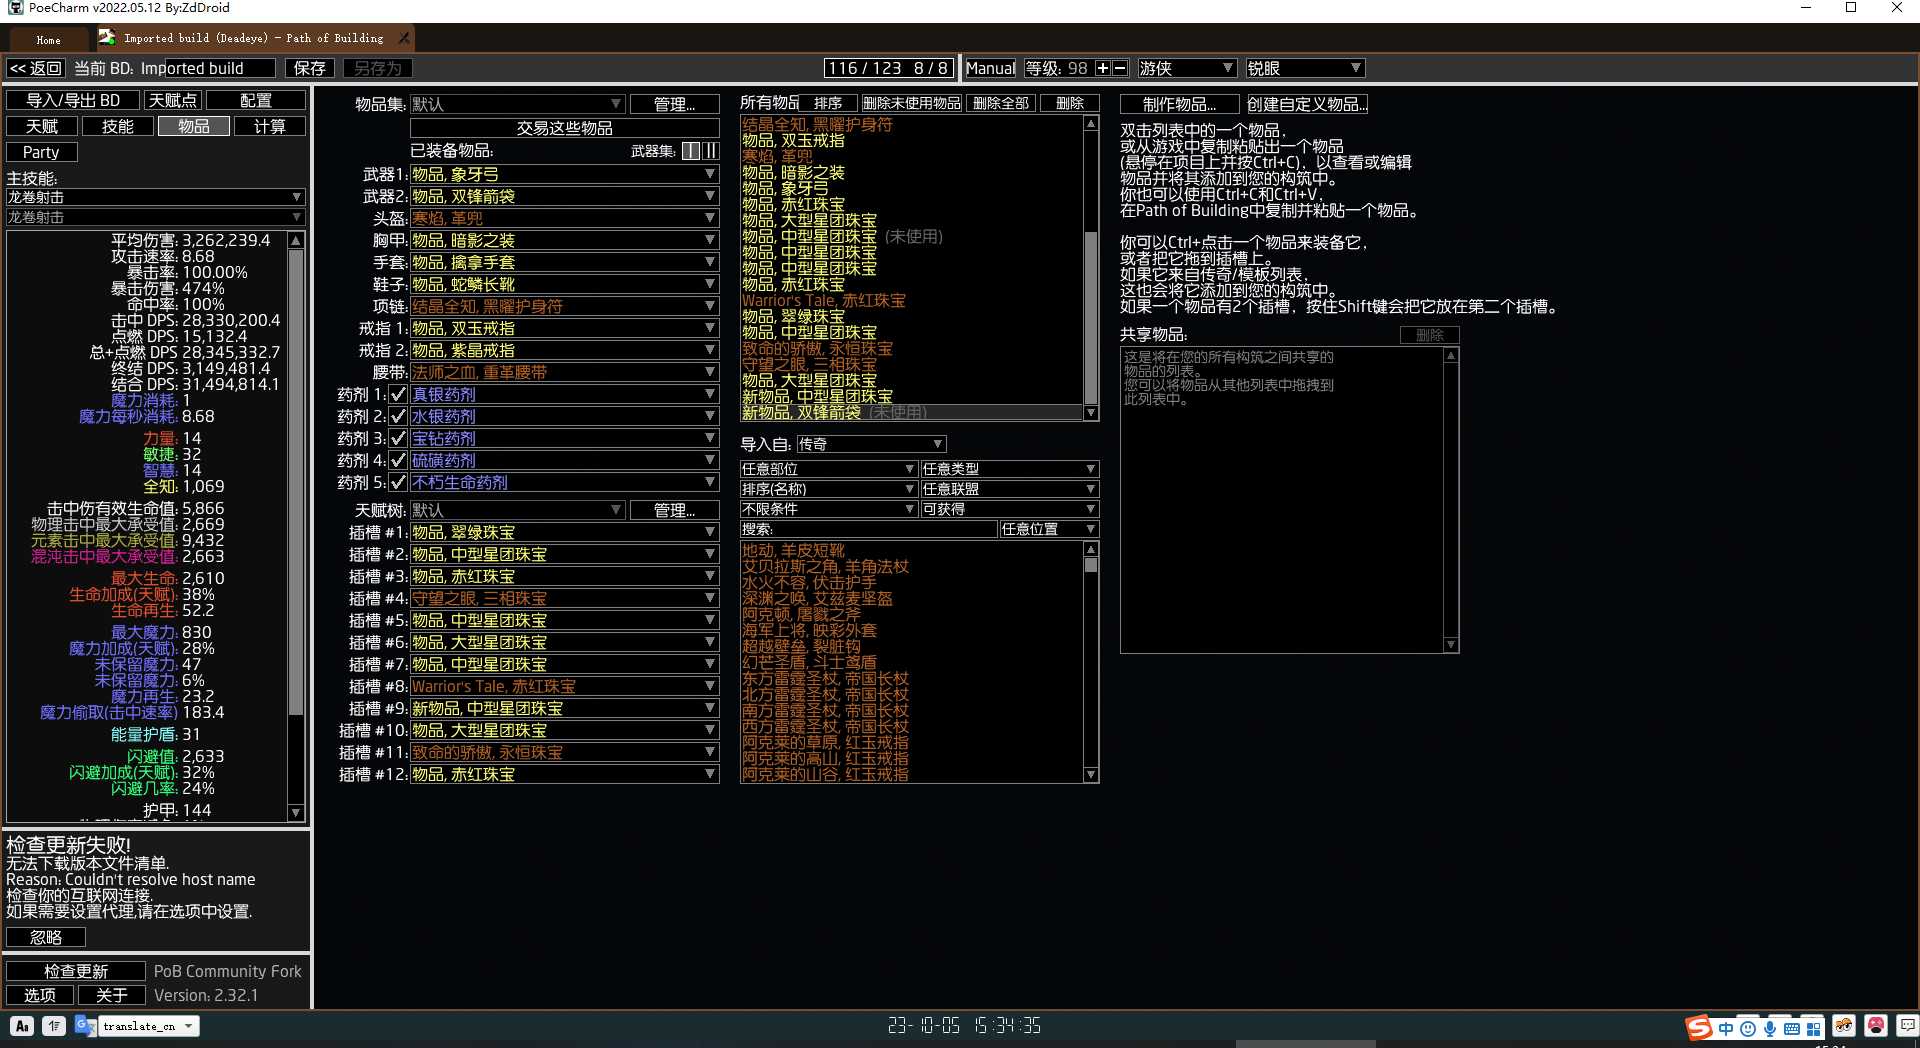This screenshot has width=1920, height=1048.
Task: Uncheck the 药剂 1 flask checkbox
Action: [x=398, y=394]
